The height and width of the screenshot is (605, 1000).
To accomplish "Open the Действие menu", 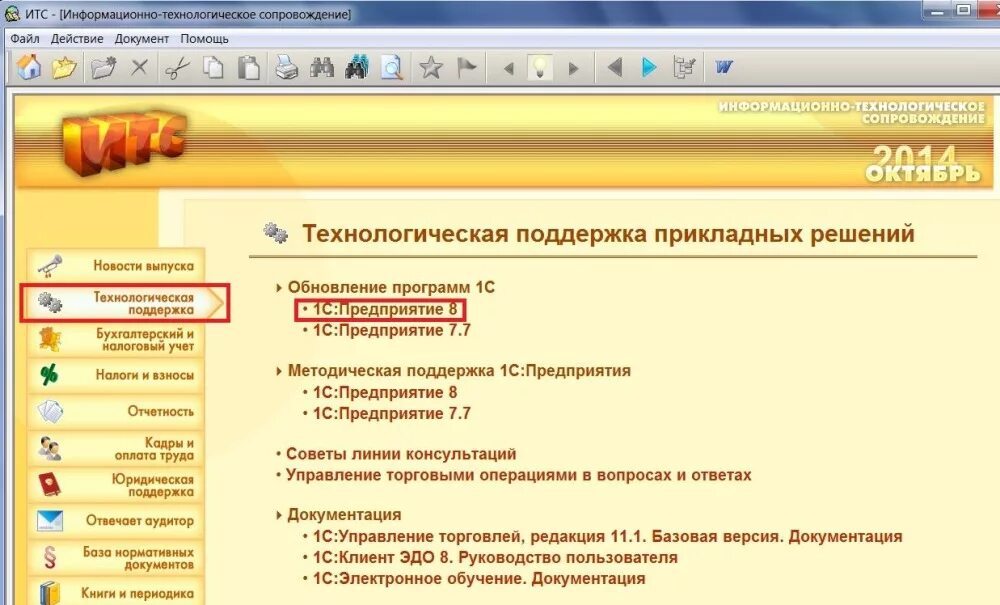I will [77, 38].
